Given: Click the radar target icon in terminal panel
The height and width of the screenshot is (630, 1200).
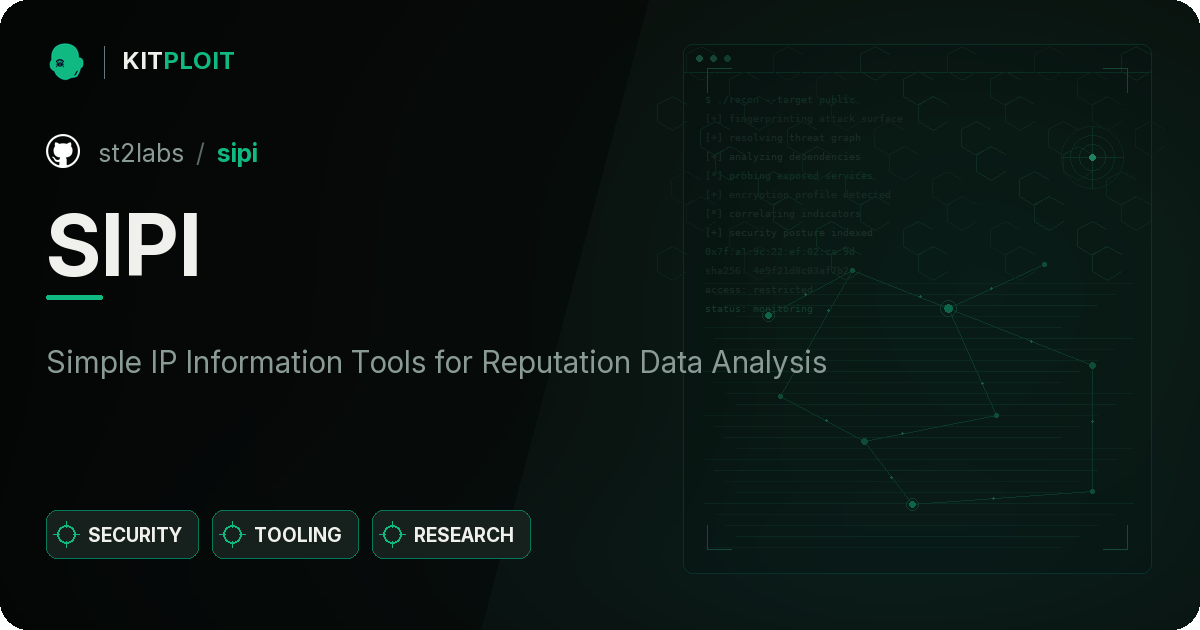Looking at the screenshot, I should tap(1092, 157).
